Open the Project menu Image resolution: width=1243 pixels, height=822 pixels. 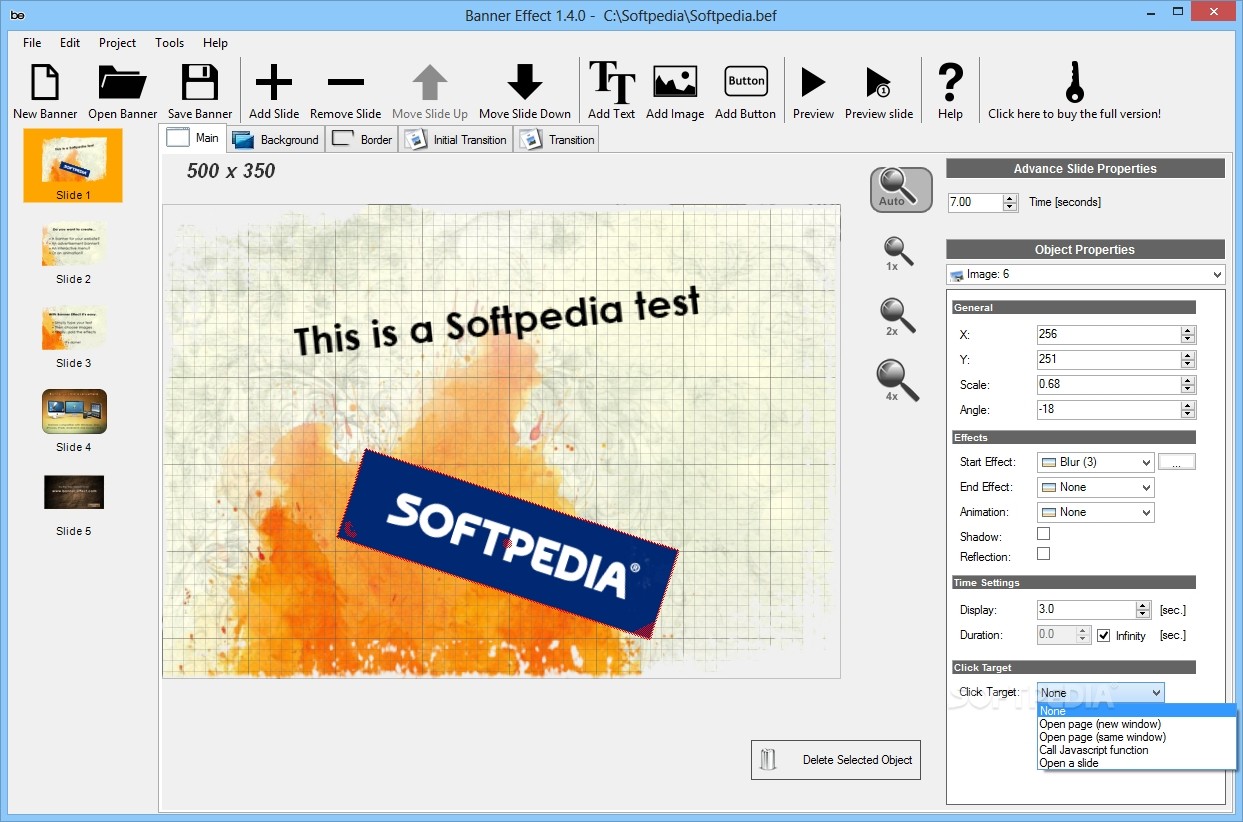117,43
